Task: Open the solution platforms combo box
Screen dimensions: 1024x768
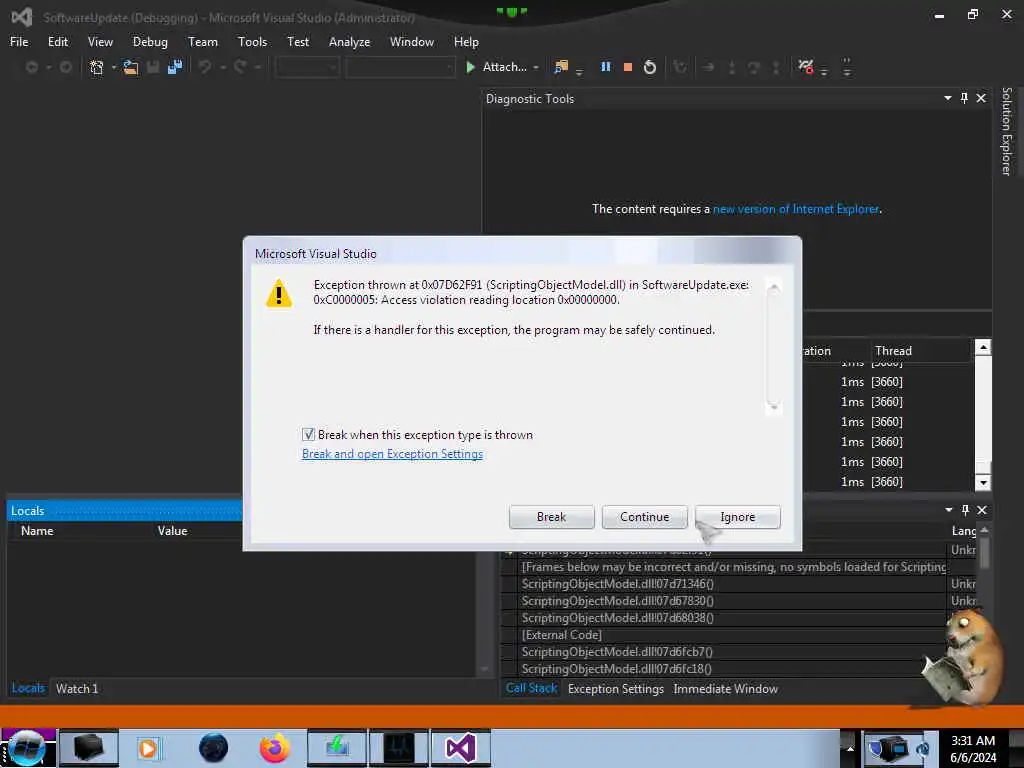Action: 400,67
